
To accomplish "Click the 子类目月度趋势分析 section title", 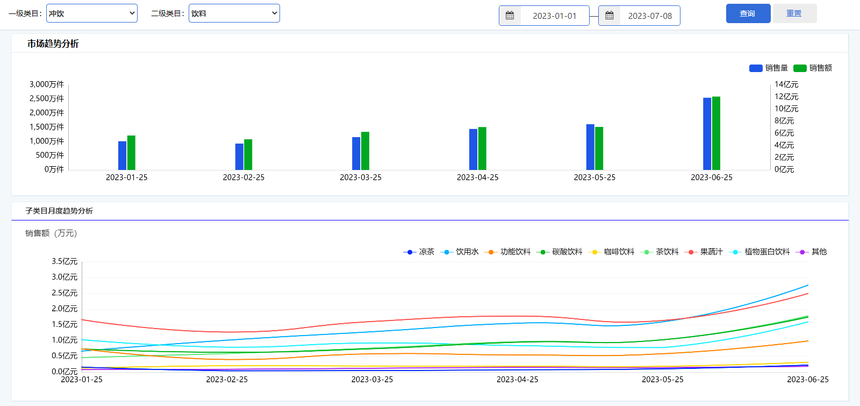I will [x=59, y=210].
